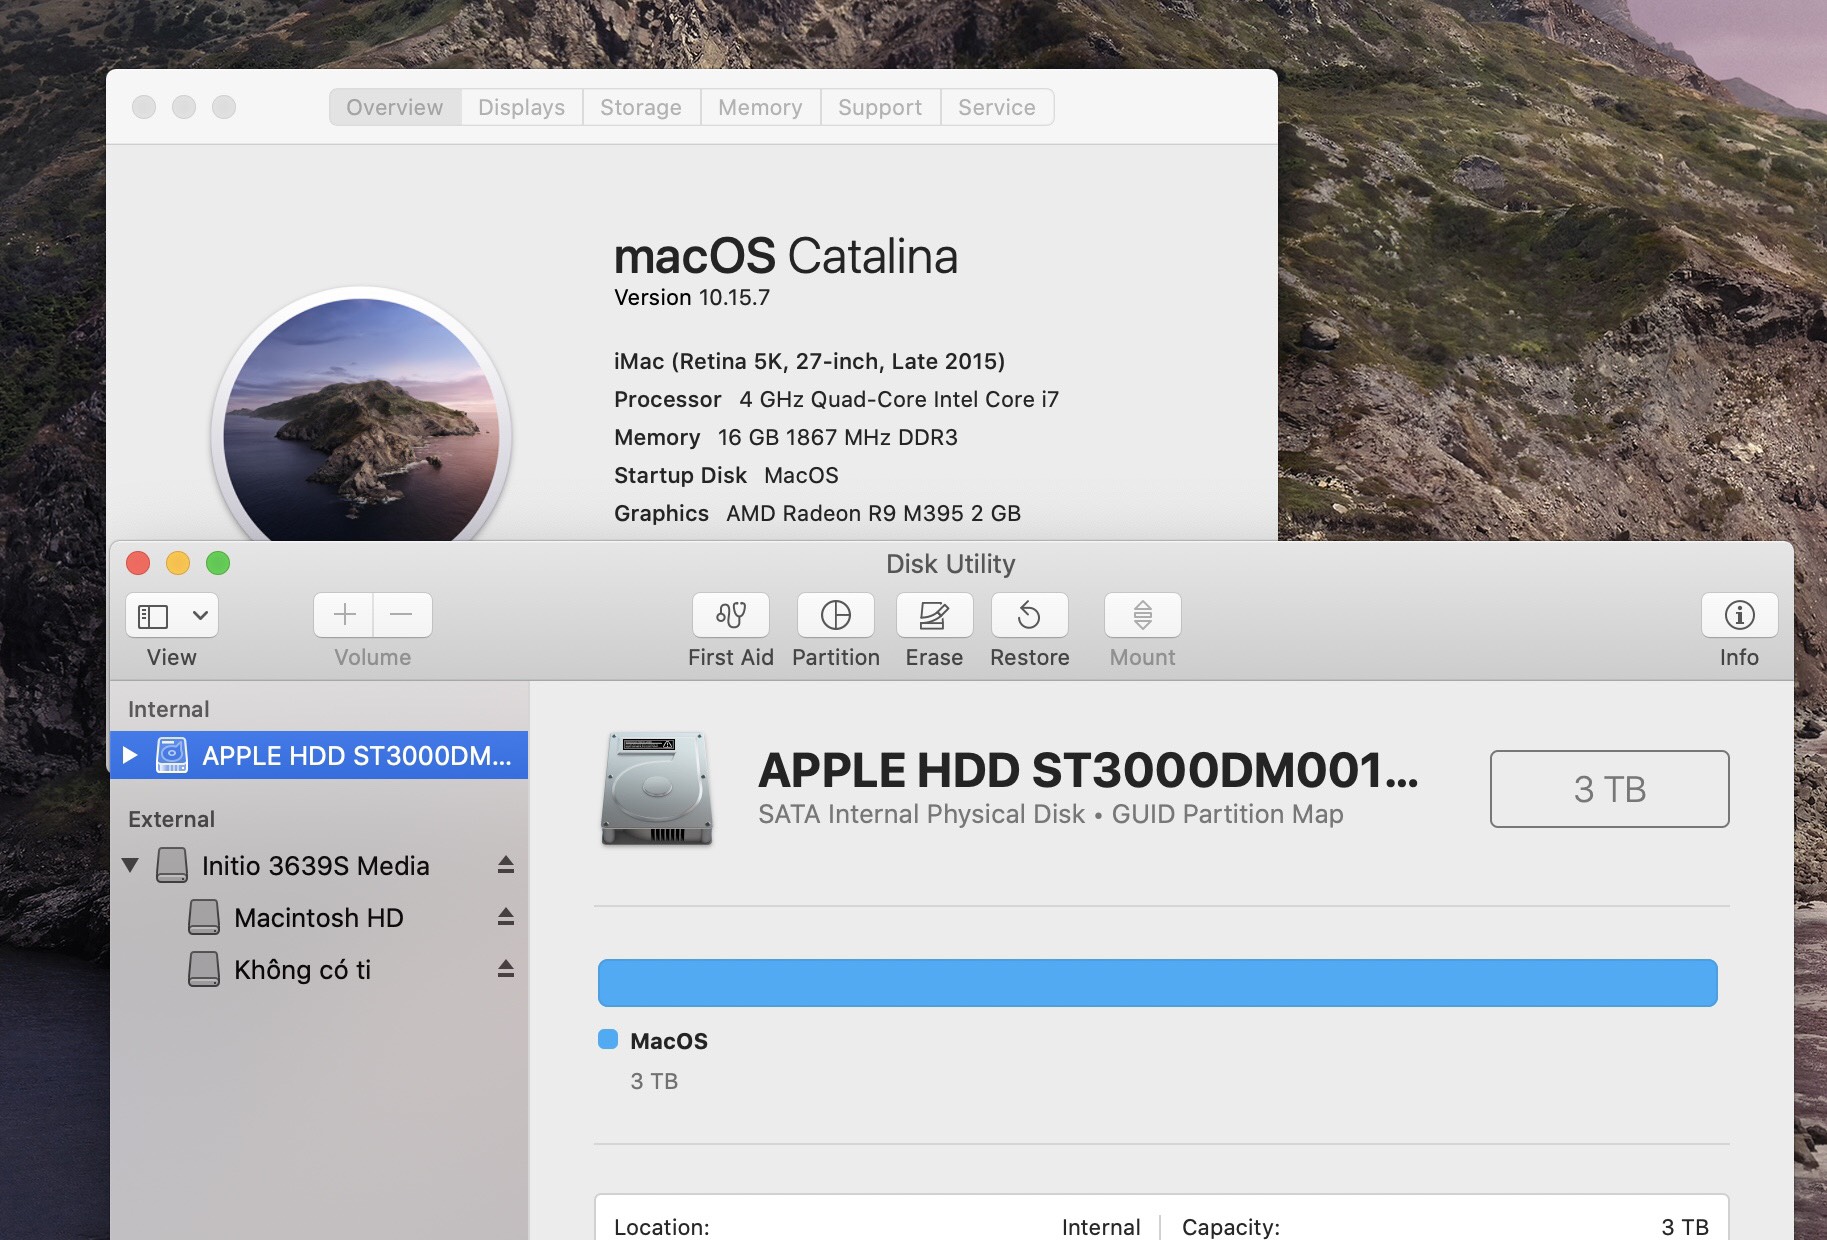The width and height of the screenshot is (1827, 1240).
Task: Select Macintosh HD in the sidebar
Action: click(x=318, y=917)
